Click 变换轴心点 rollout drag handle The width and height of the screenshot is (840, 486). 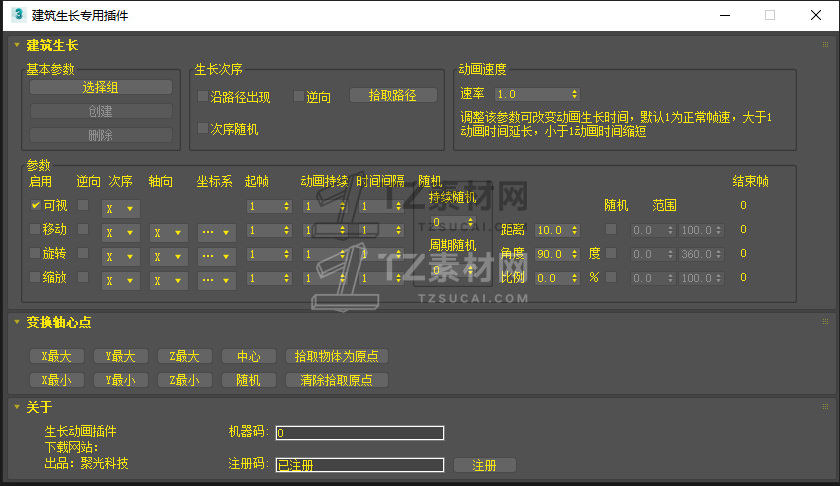click(x=826, y=321)
